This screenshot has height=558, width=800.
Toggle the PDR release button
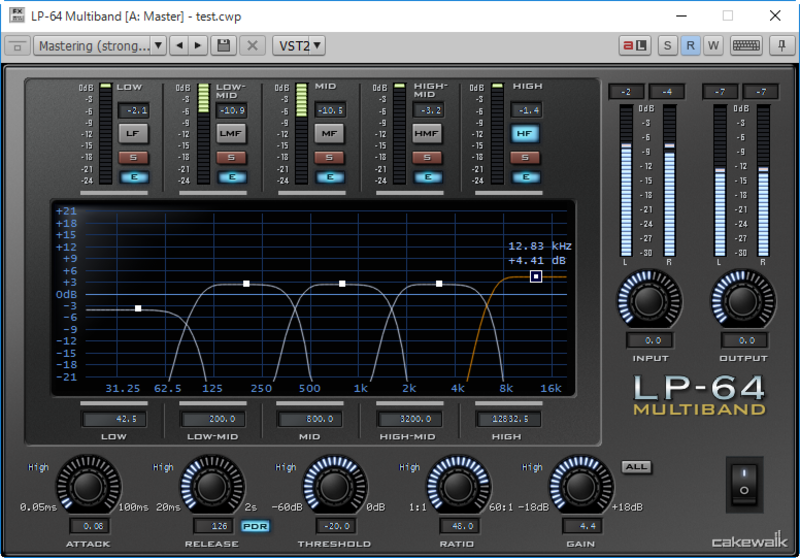(255, 526)
